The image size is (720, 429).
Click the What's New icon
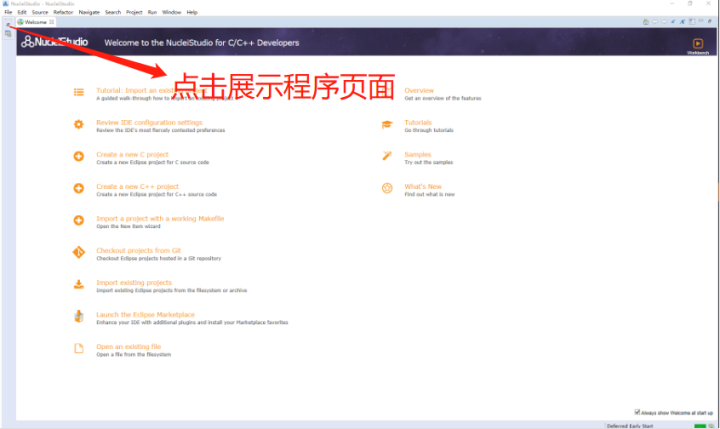387,188
